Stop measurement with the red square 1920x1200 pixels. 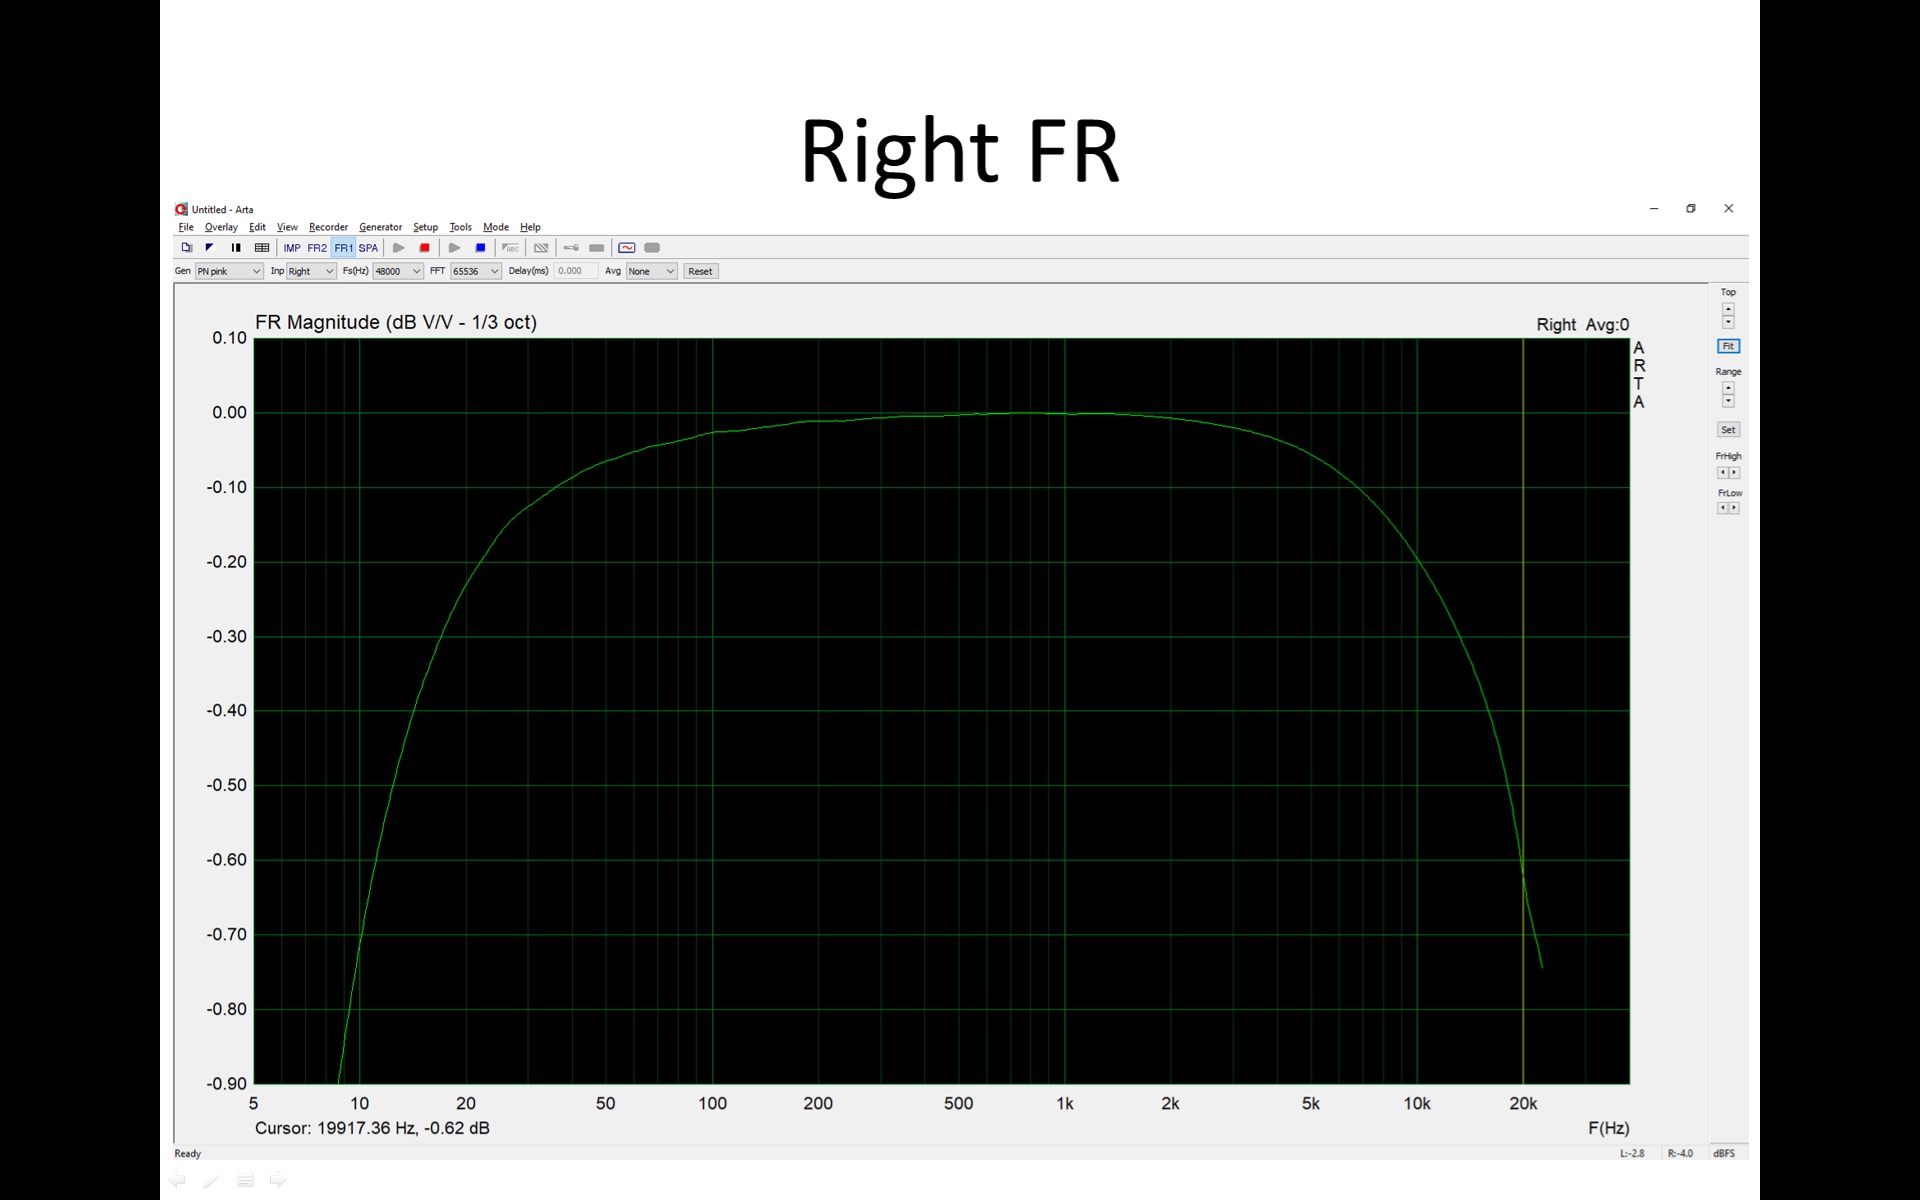tap(425, 248)
